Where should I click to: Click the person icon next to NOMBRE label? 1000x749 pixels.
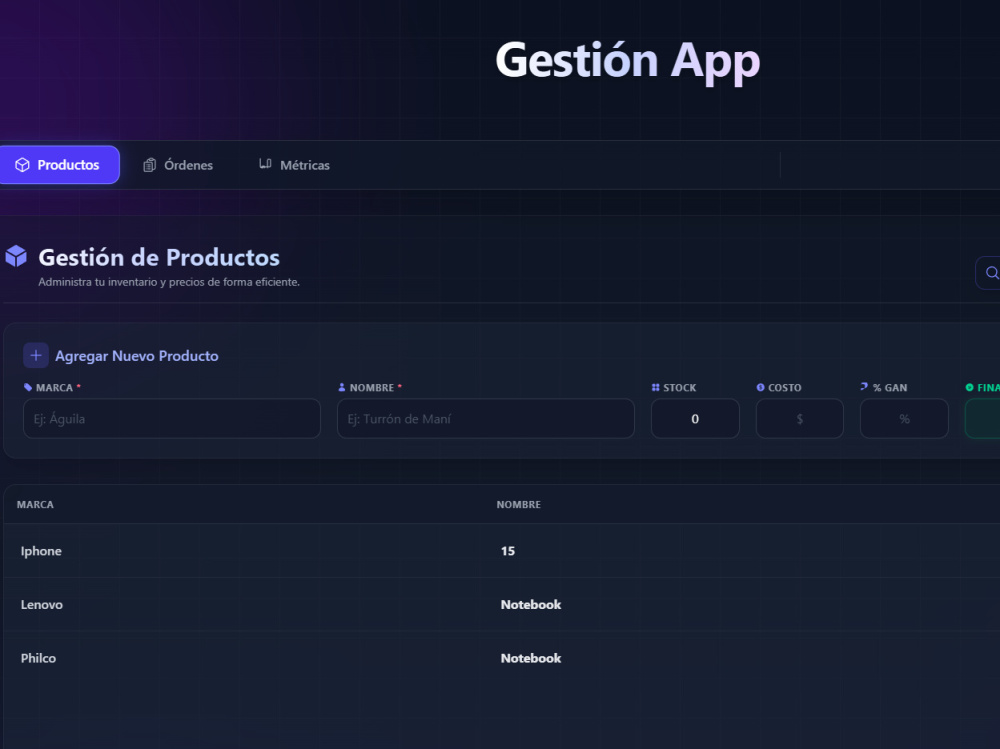[342, 387]
